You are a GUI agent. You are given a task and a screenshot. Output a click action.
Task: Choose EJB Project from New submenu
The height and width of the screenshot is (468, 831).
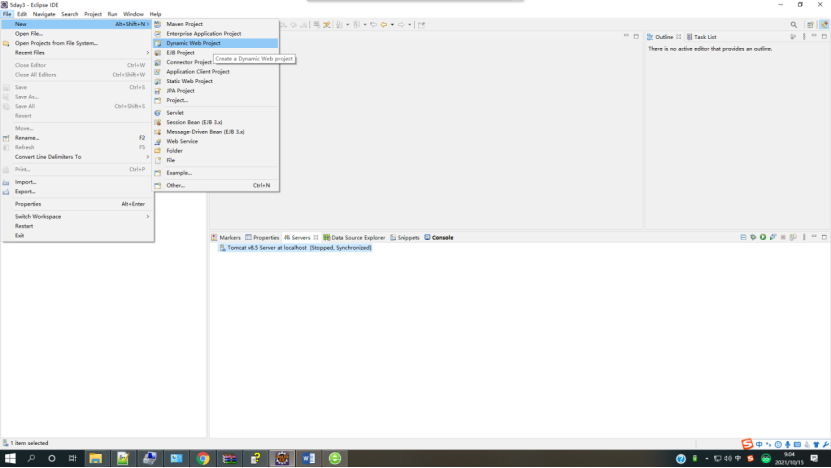tap(215, 52)
